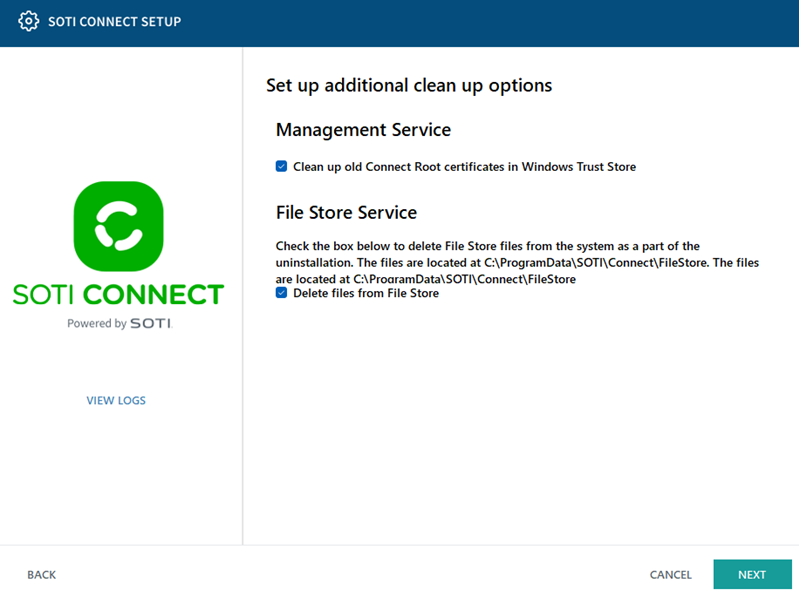Image resolution: width=799 pixels, height=596 pixels.
Task: Click the green SOTI Connect logo icon
Action: [x=119, y=226]
